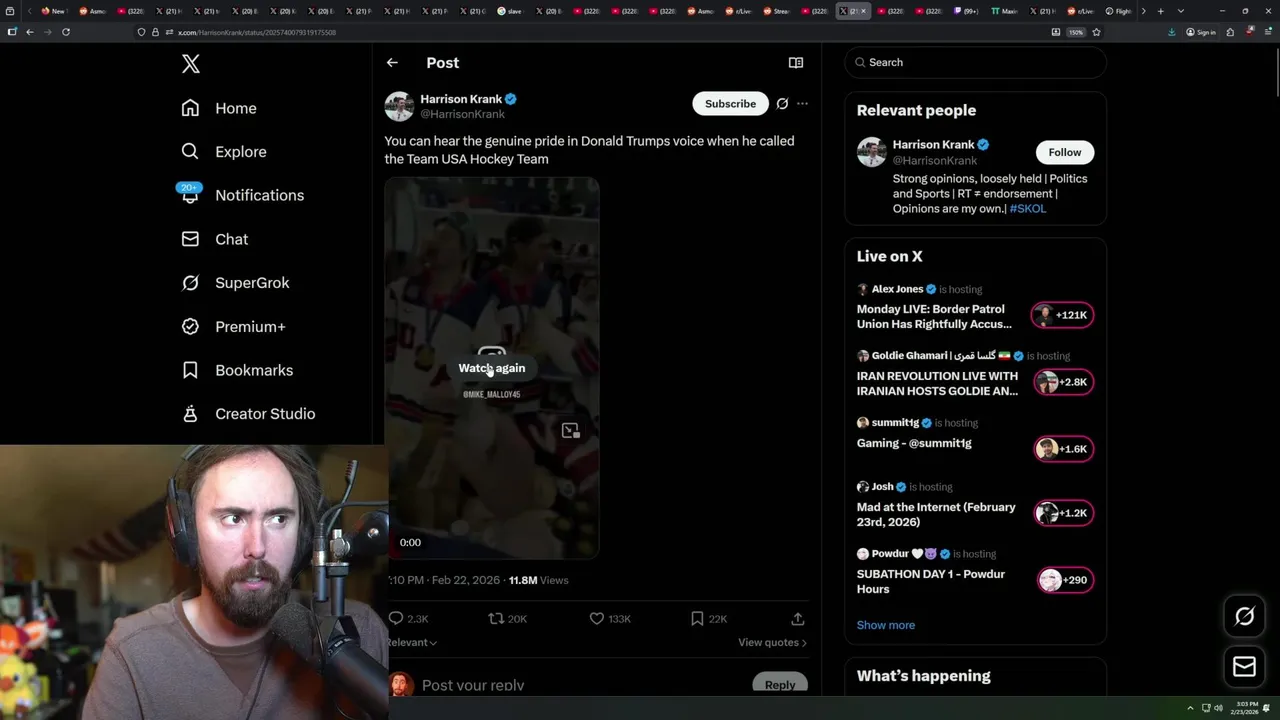Click the browser back arrow

(x=29, y=32)
